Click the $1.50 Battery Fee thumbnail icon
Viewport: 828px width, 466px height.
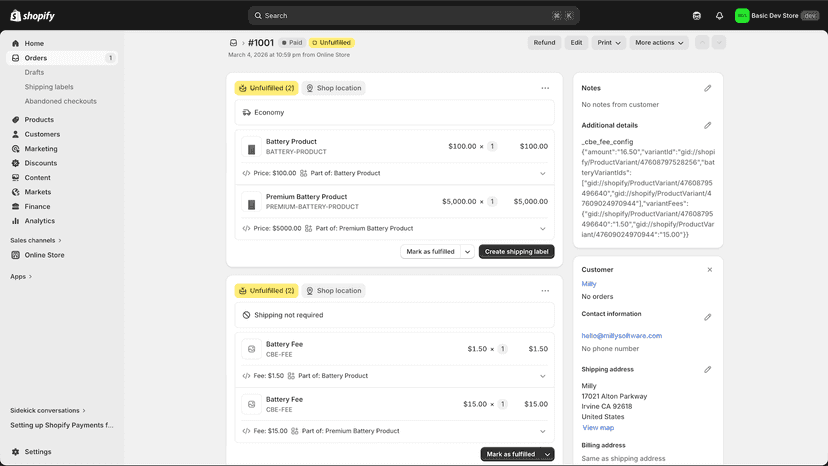[251, 349]
